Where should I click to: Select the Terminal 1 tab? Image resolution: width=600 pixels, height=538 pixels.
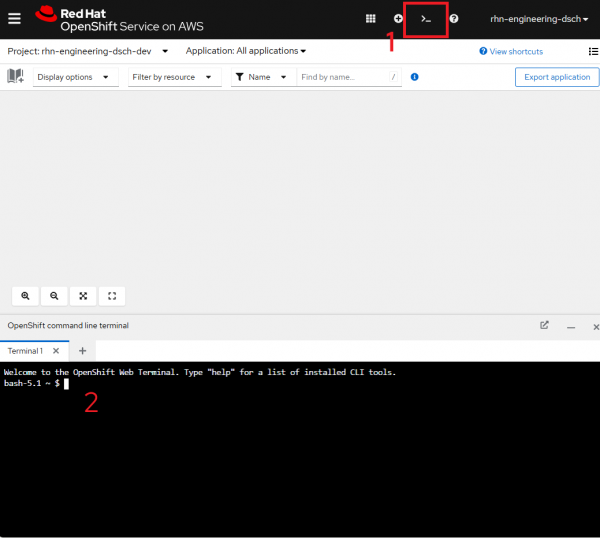[26, 351]
